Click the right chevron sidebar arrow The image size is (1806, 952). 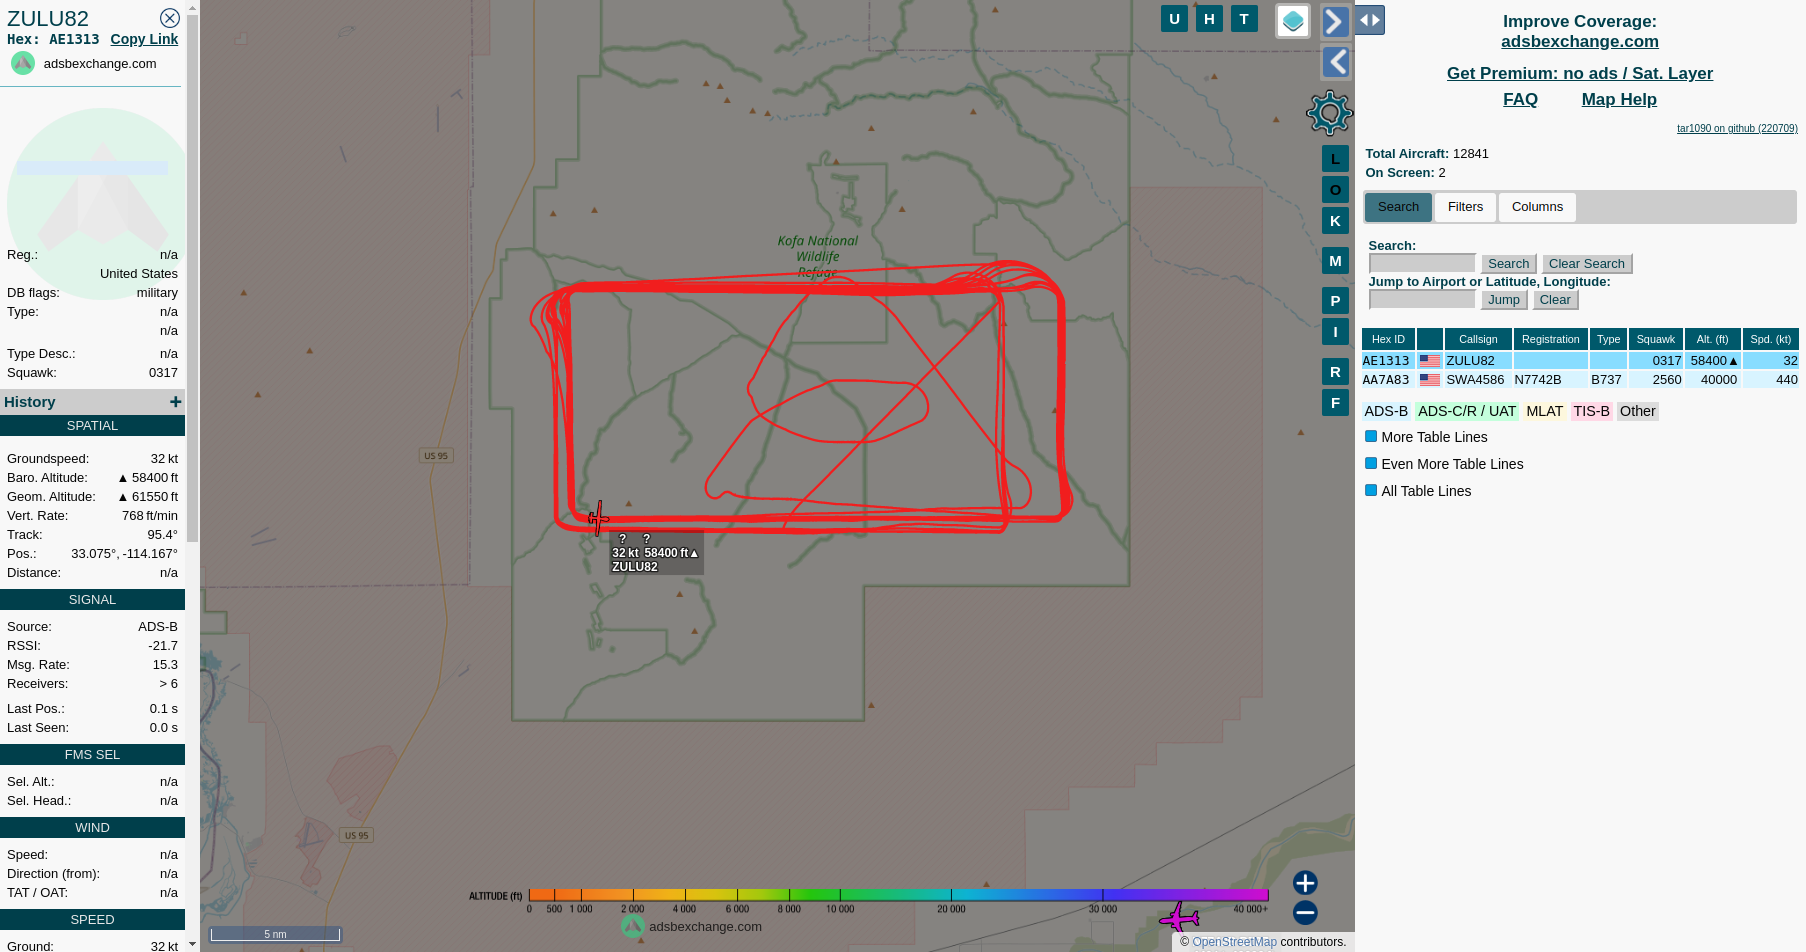(1336, 21)
